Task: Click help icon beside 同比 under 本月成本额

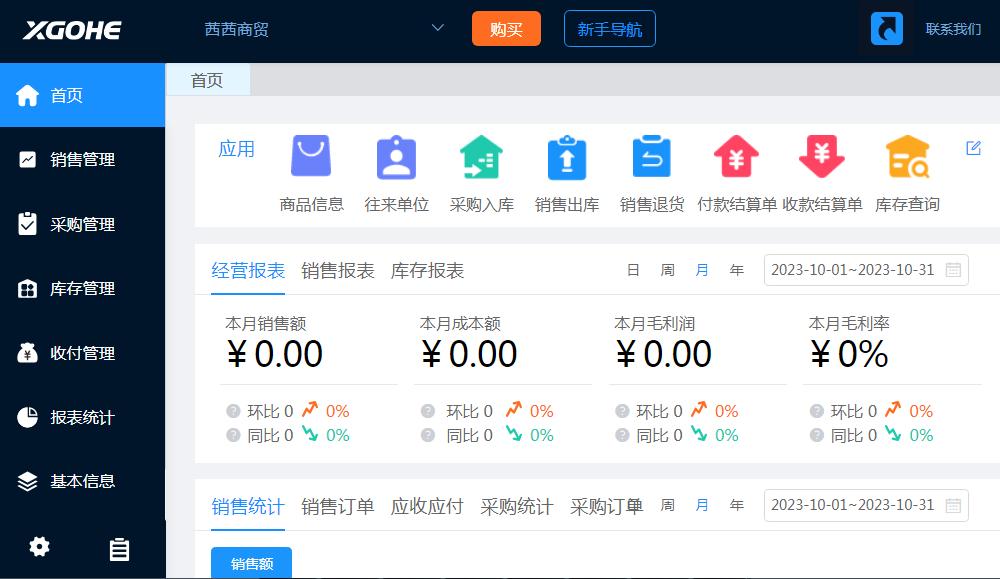Action: pyautogui.click(x=428, y=435)
